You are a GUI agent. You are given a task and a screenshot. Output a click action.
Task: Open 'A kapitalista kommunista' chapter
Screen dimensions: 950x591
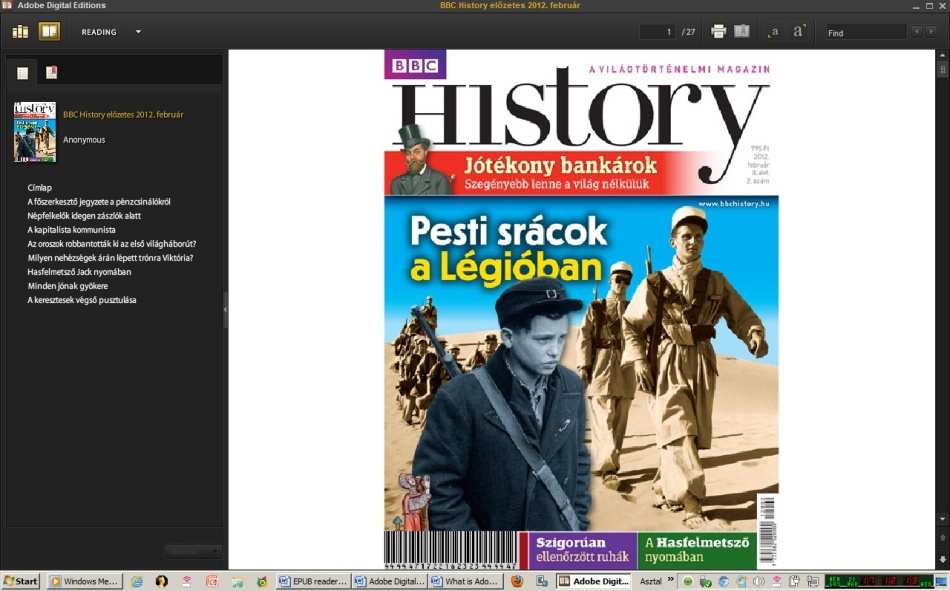71,230
